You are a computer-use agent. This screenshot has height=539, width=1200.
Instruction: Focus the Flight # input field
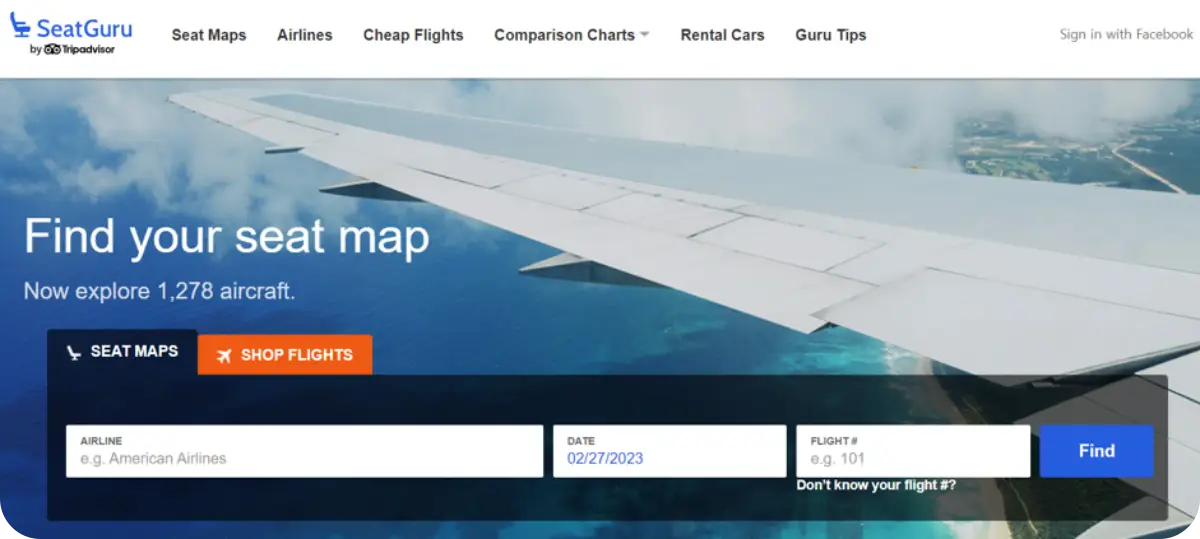point(913,451)
